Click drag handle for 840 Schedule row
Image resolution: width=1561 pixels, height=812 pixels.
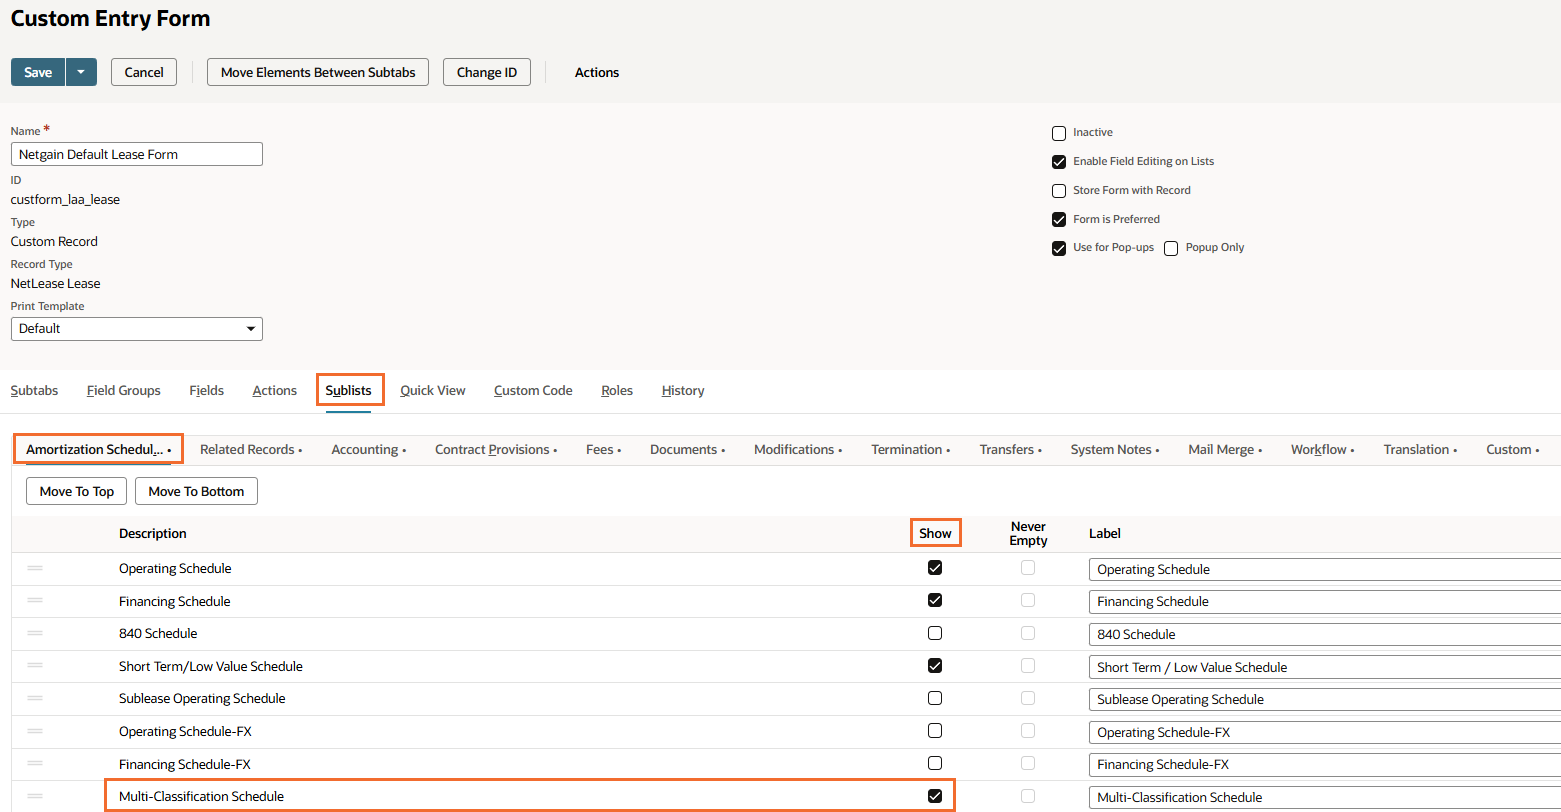[x=35, y=633]
